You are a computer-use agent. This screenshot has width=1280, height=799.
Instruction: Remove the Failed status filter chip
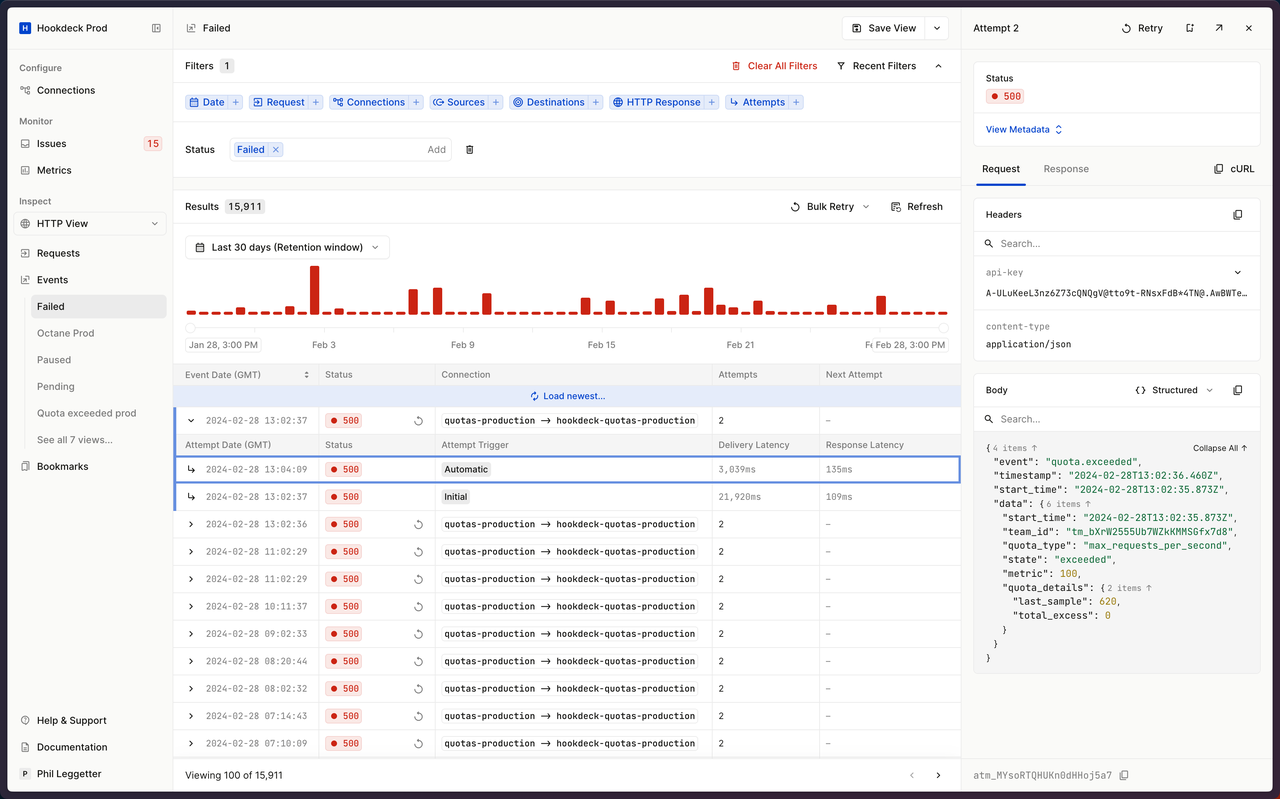(x=277, y=150)
